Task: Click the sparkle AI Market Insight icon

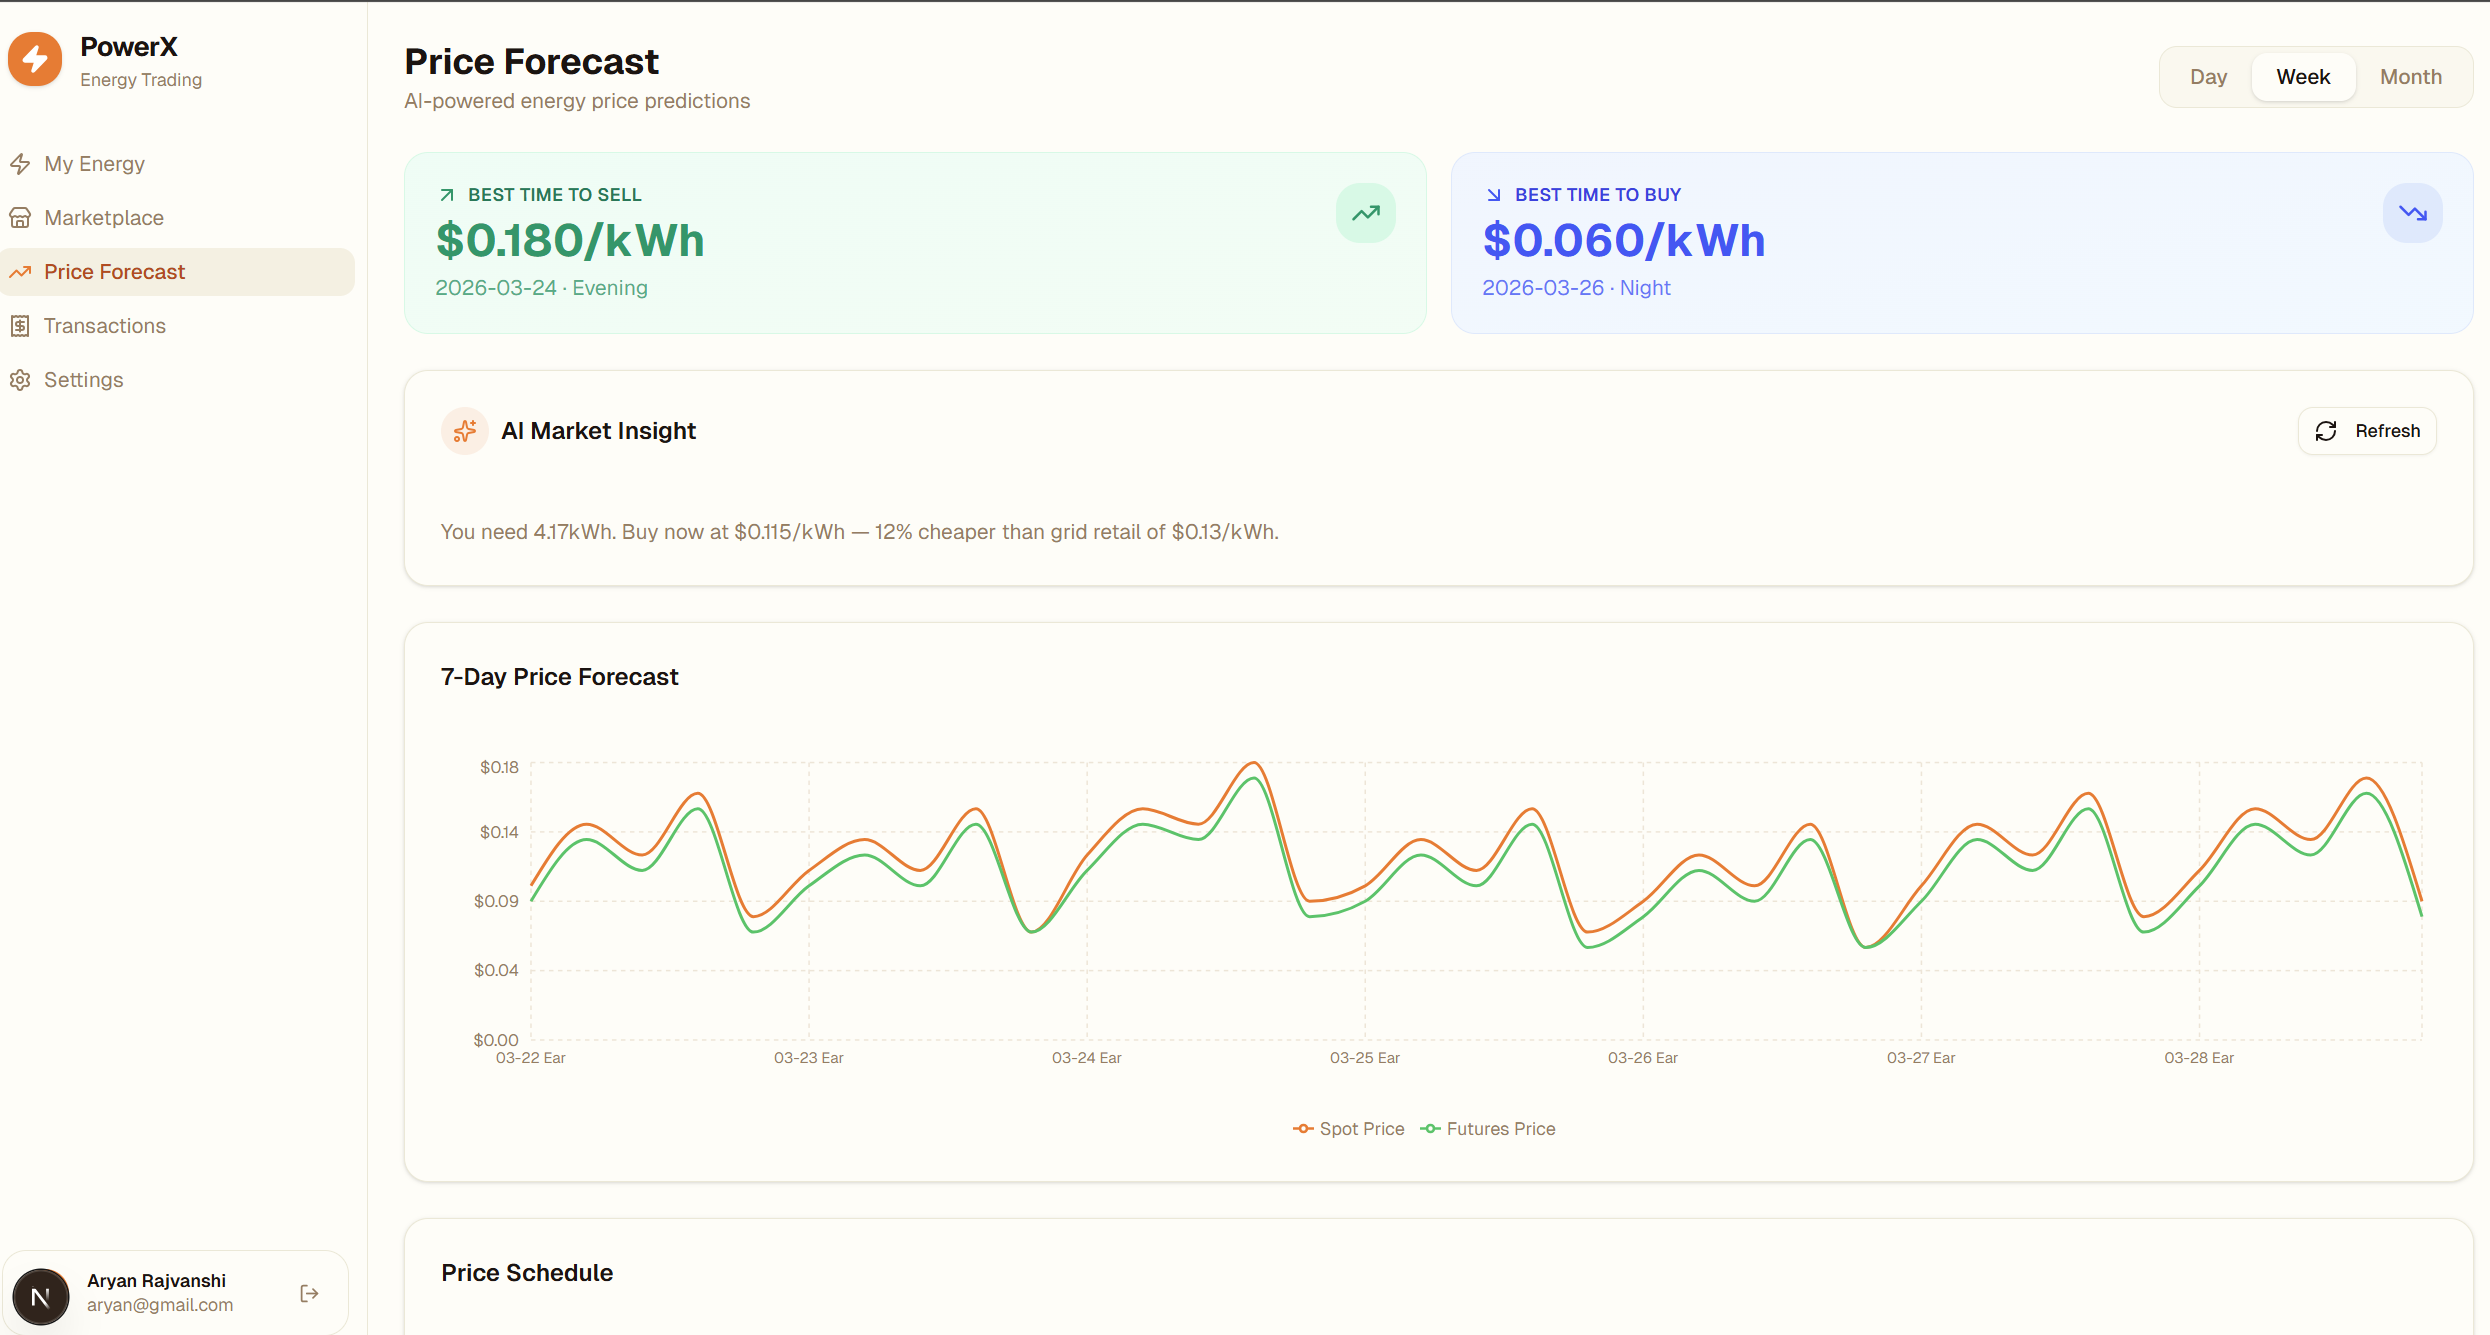Action: pos(464,431)
